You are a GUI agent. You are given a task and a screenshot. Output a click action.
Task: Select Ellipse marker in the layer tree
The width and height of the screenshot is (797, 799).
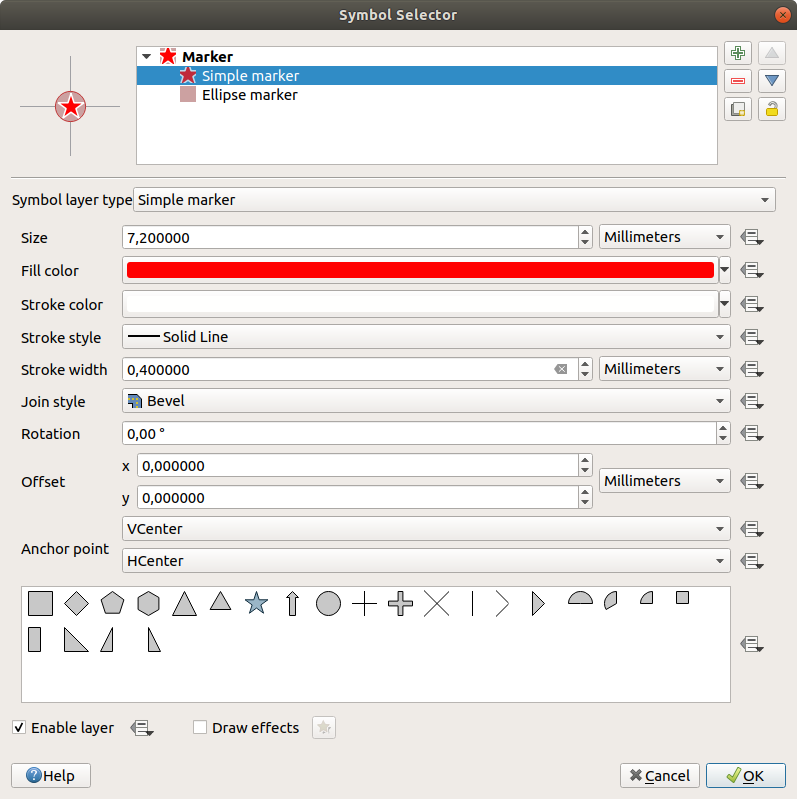[x=249, y=95]
